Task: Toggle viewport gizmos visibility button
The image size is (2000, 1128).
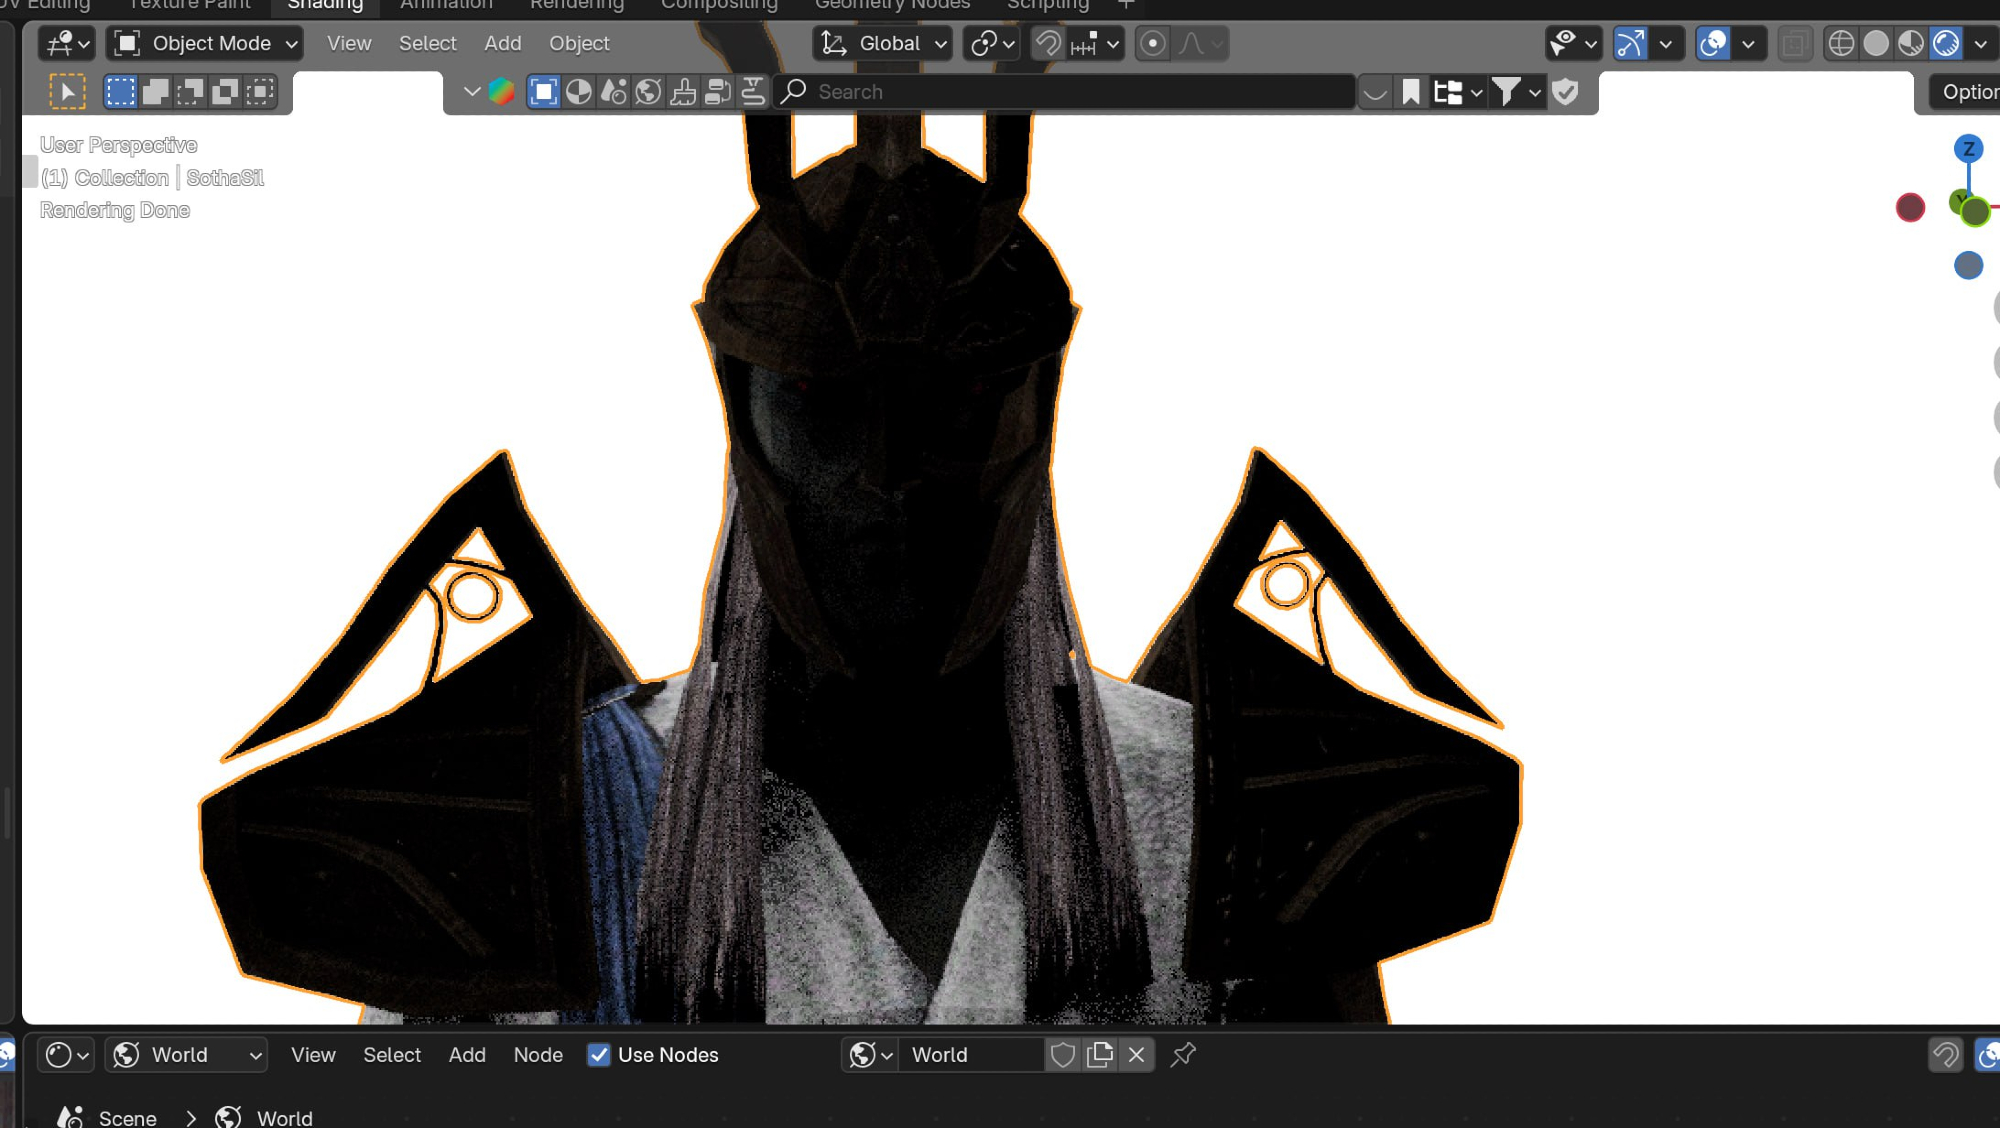Action: coord(1631,43)
